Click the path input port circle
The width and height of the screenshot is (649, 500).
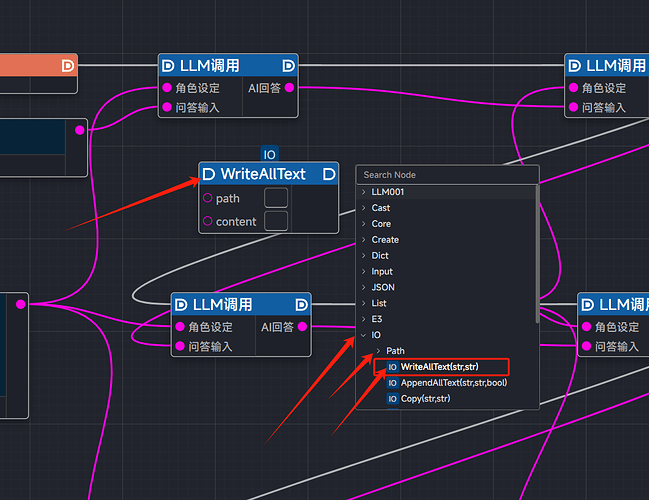pos(207,198)
